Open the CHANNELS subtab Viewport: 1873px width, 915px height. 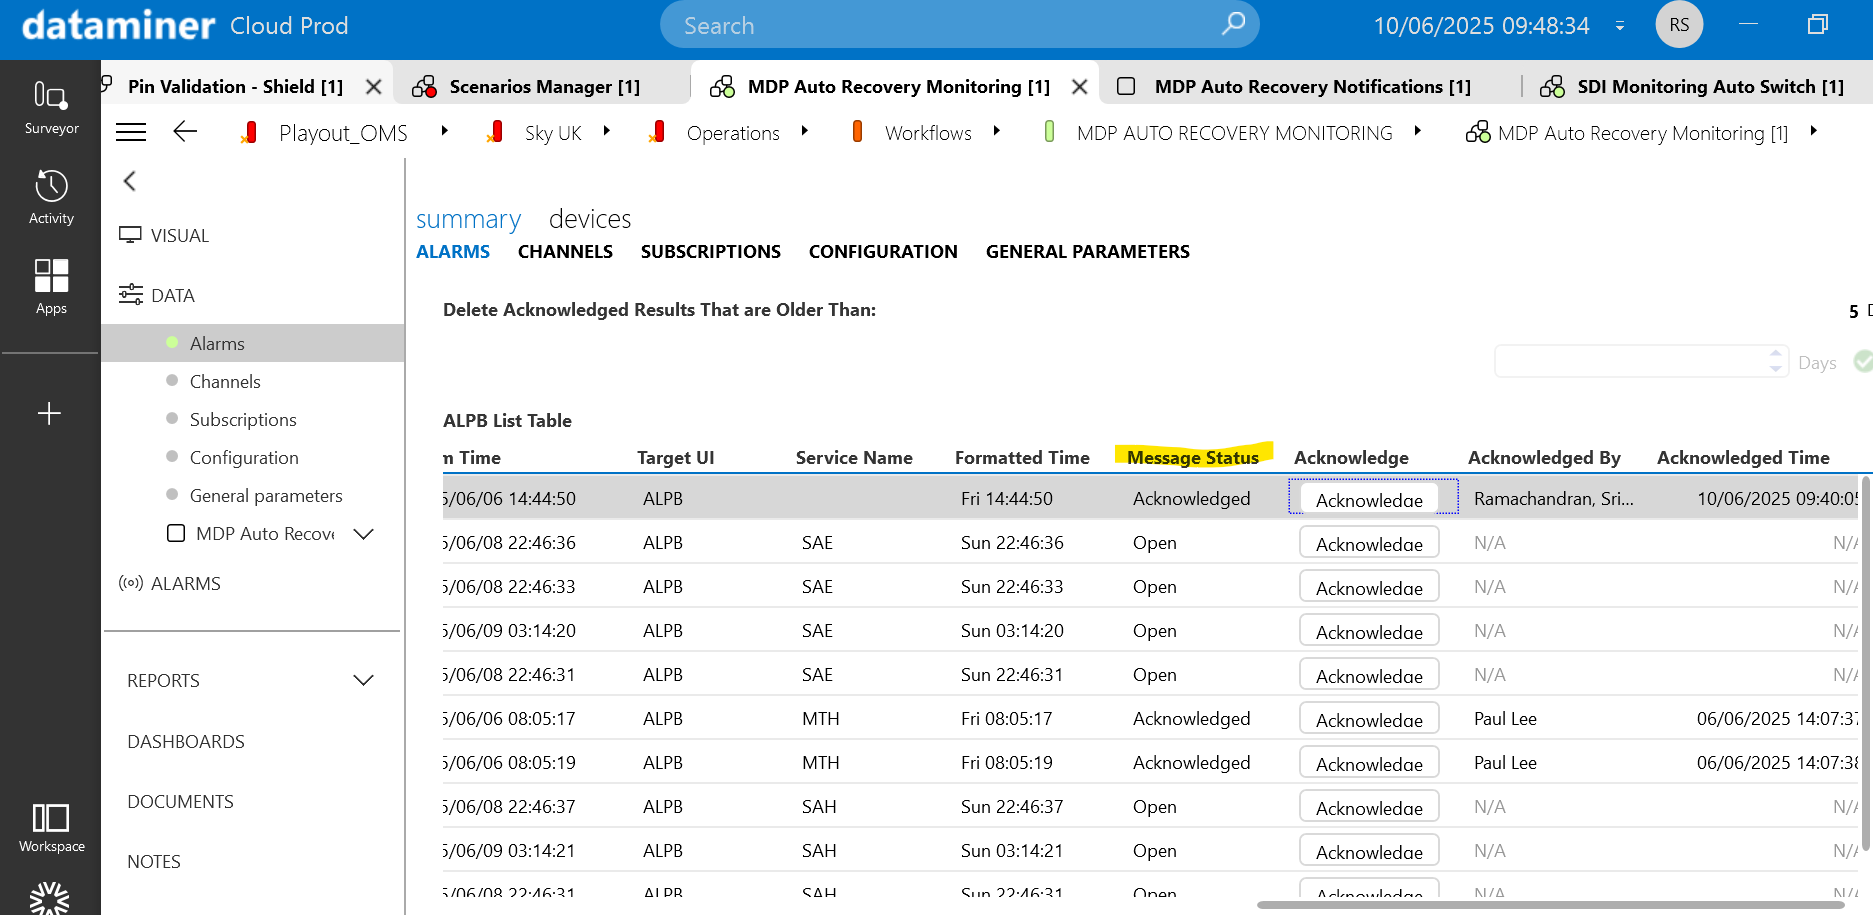coord(565,252)
